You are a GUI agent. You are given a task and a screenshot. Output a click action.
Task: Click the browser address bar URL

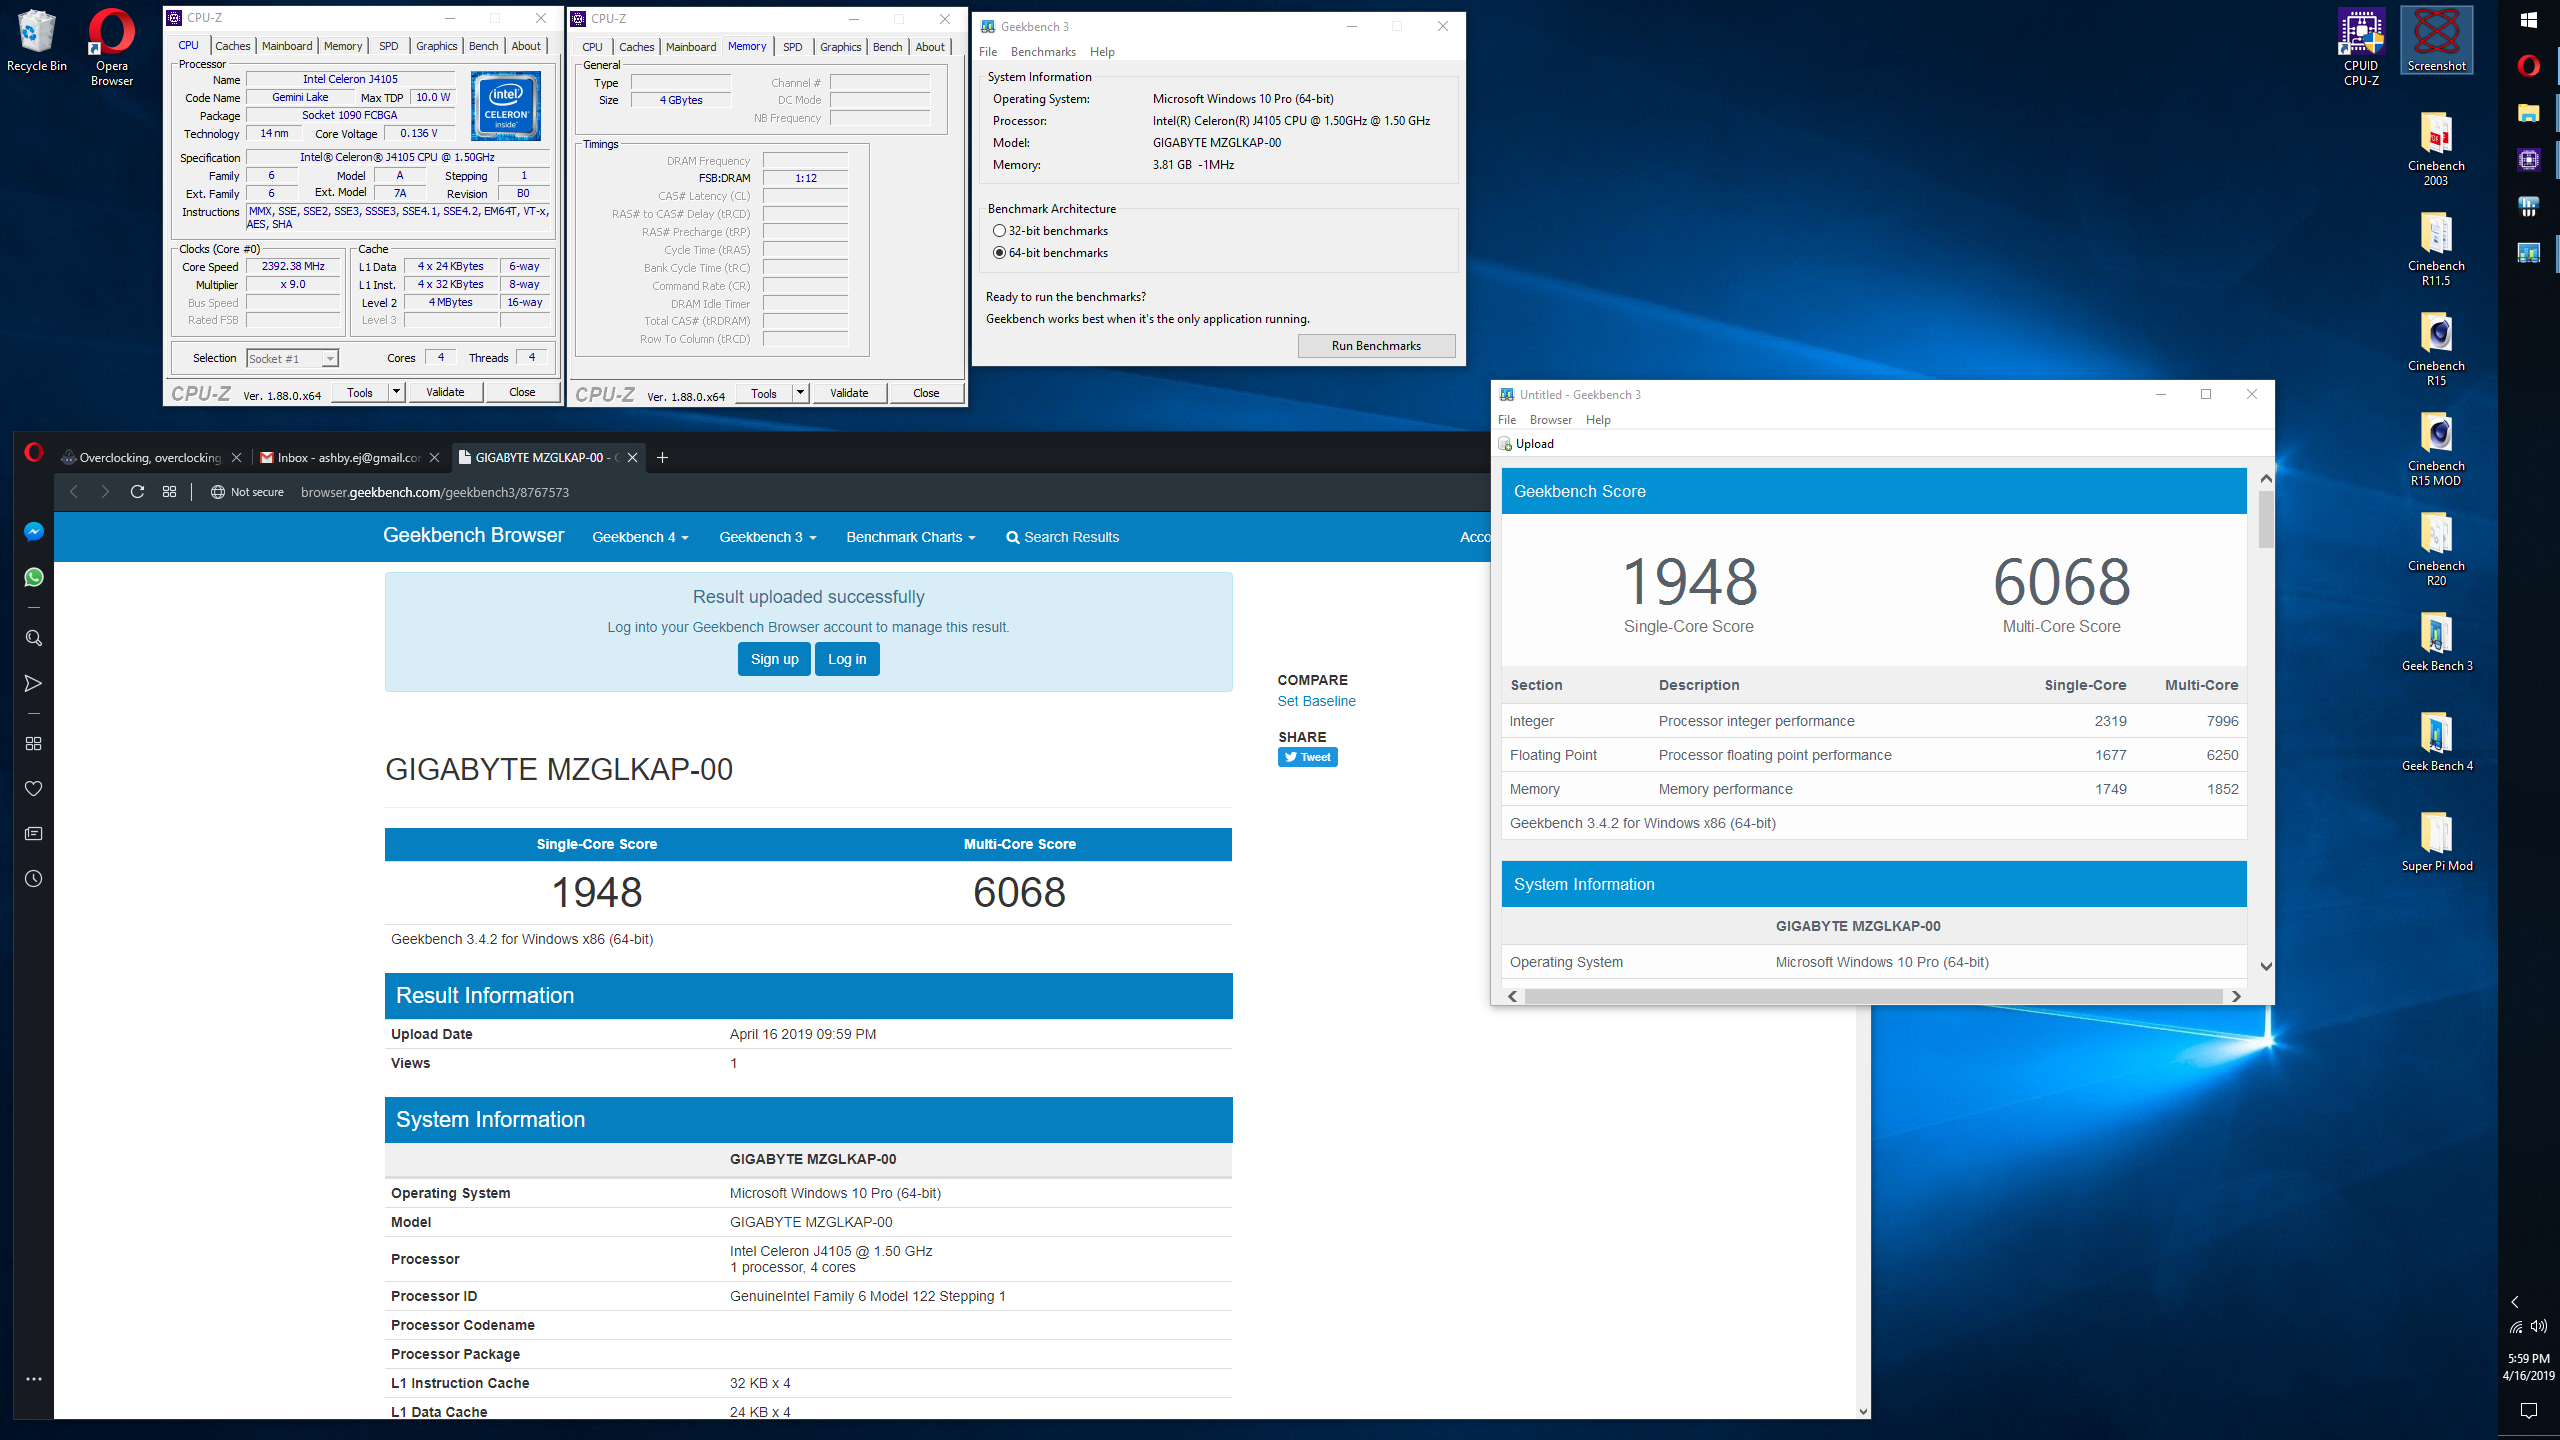(434, 492)
